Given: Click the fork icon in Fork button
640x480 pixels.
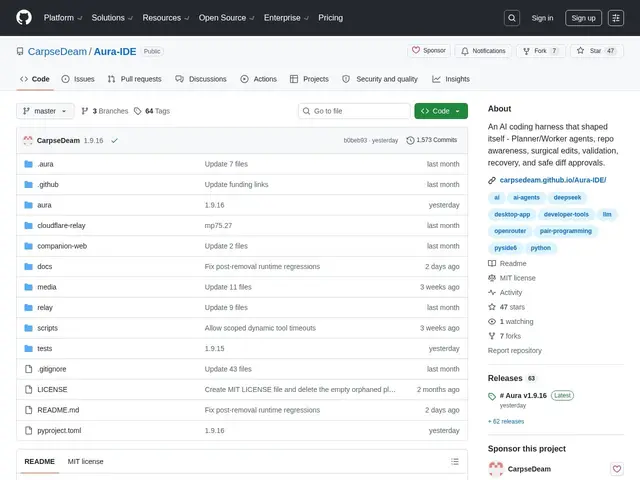Looking at the screenshot, I should [526, 51].
